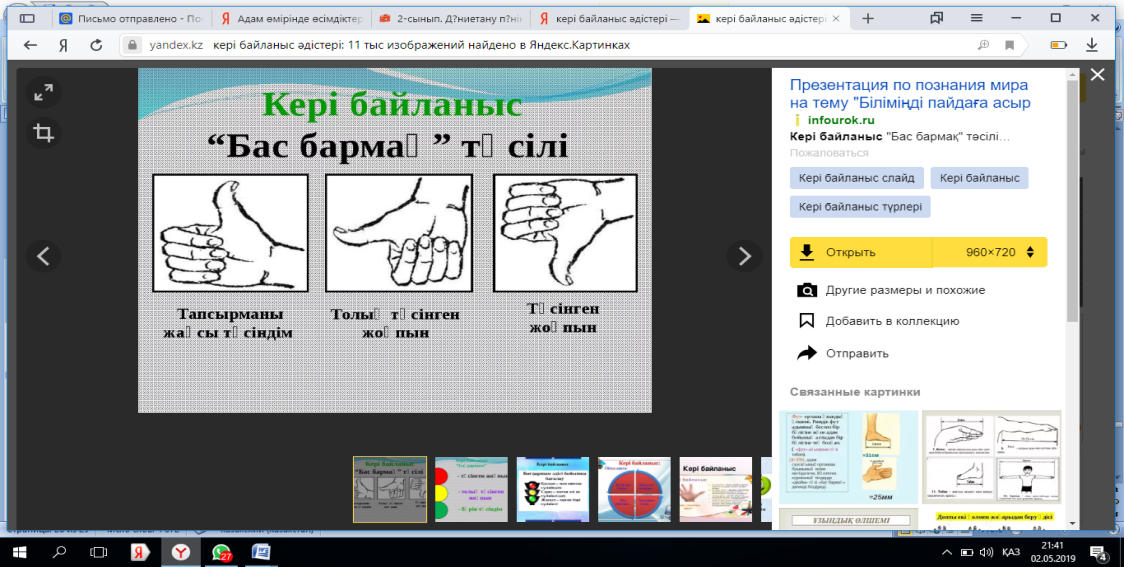Click the taskbar search magnifier
The image size is (1124, 567).
tap(59, 552)
